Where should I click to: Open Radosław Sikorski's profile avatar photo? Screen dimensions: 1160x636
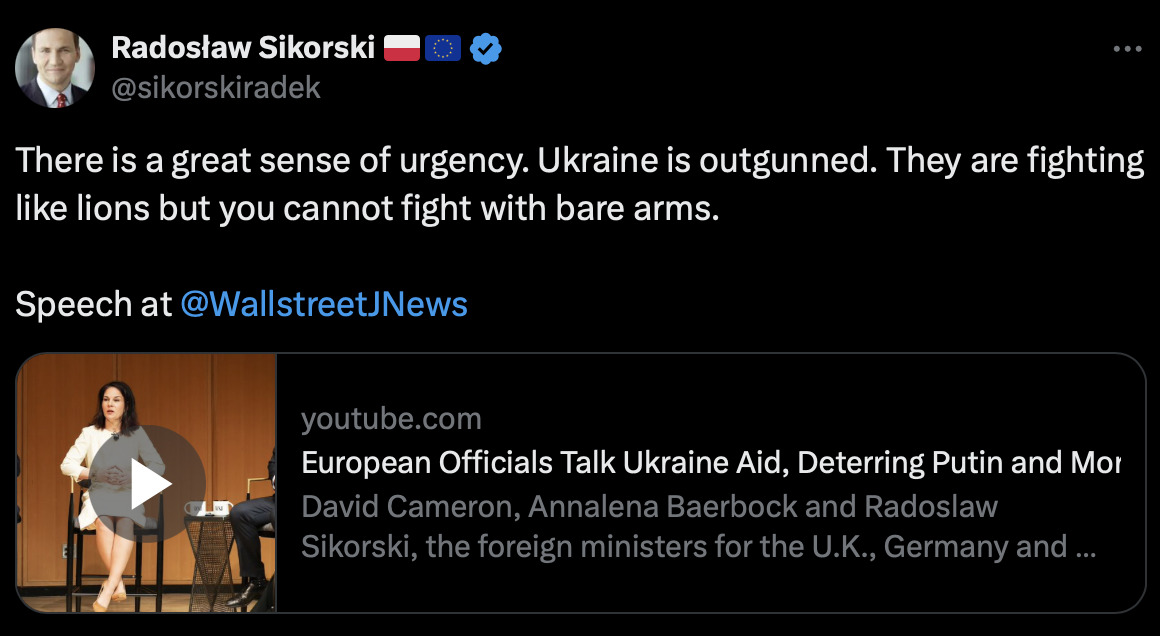(55, 68)
